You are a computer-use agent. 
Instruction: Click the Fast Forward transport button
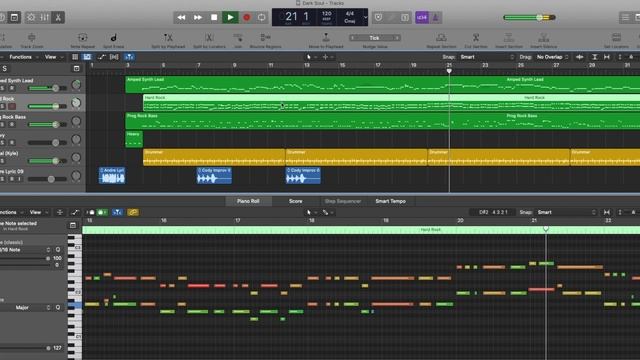(198, 18)
